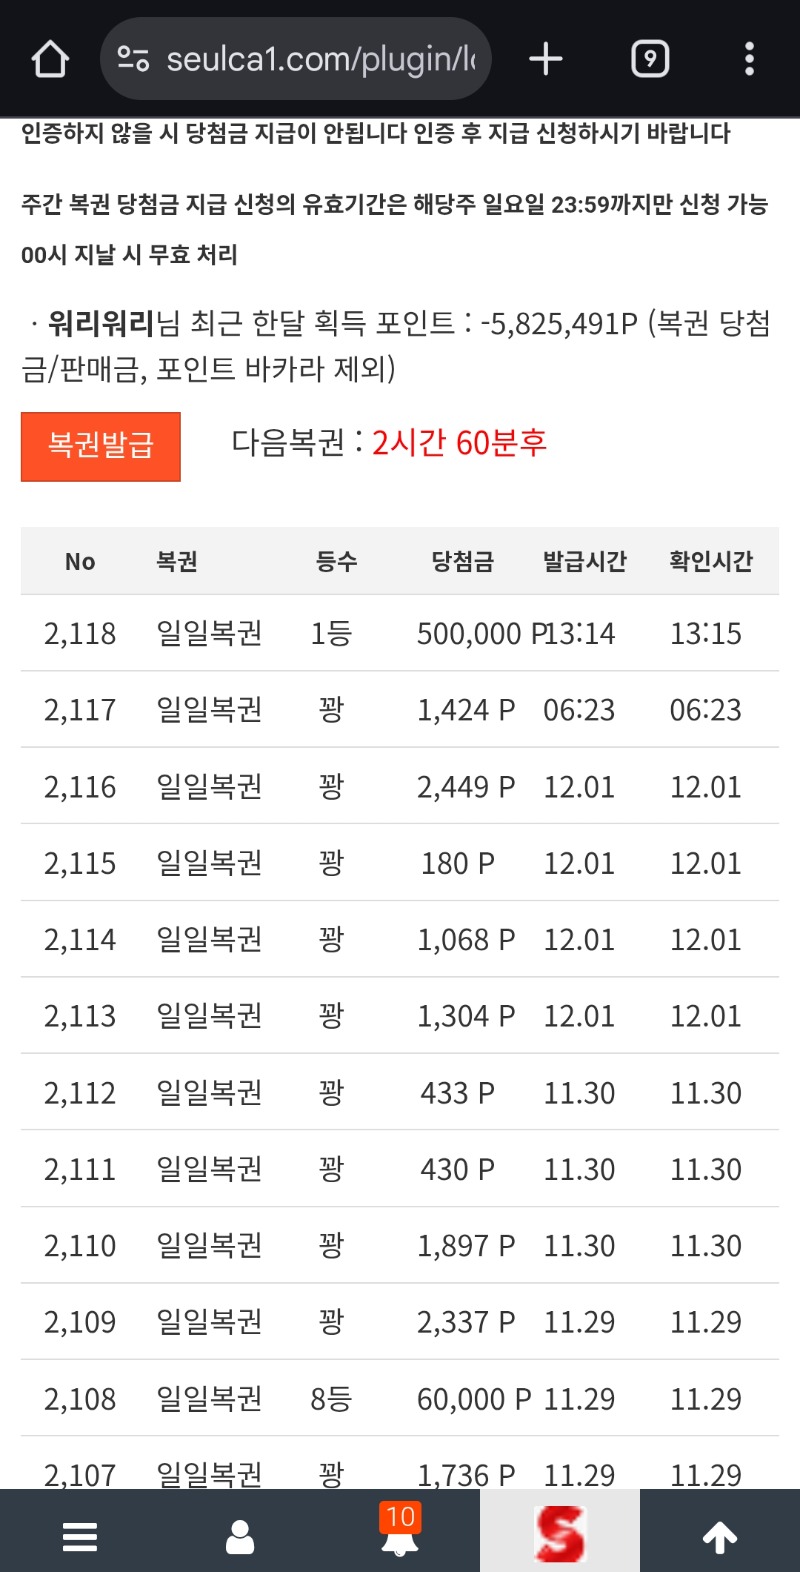
Task: Tap the seulca1.com address bar
Action: point(320,59)
